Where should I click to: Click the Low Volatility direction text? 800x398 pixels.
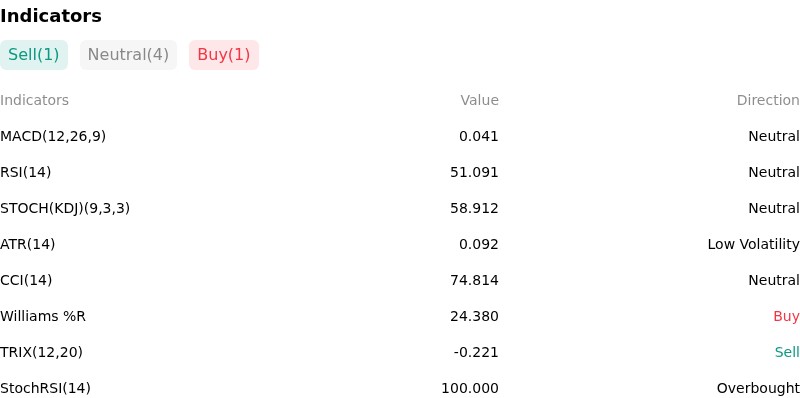click(x=753, y=244)
